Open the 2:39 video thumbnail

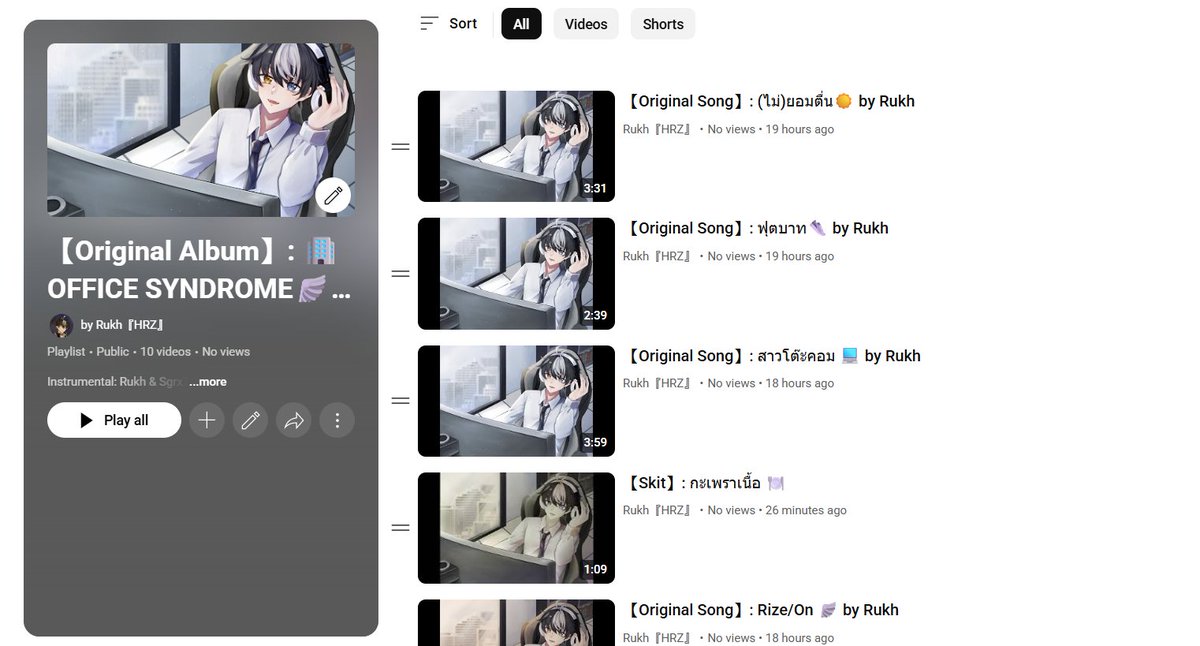click(516, 273)
